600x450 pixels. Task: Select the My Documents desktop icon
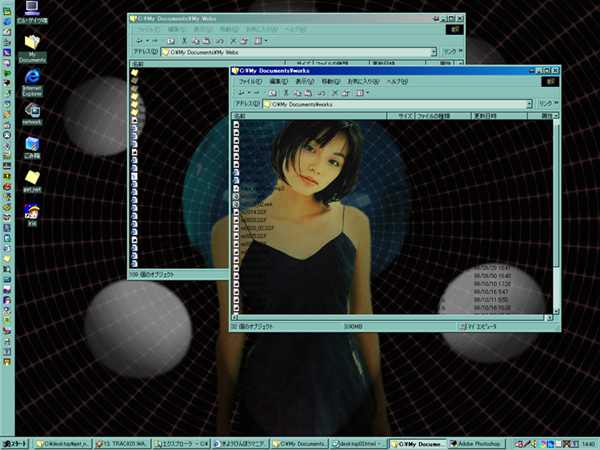[x=32, y=49]
